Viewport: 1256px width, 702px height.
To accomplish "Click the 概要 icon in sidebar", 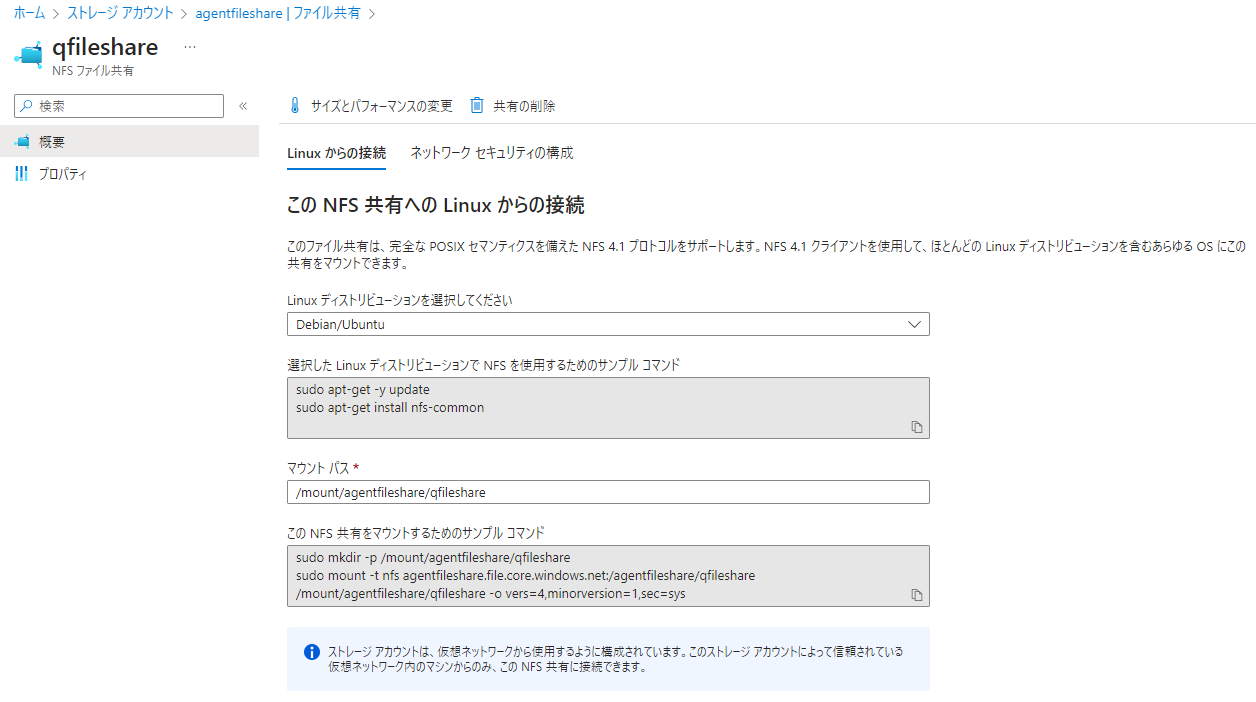I will click(x=22, y=142).
